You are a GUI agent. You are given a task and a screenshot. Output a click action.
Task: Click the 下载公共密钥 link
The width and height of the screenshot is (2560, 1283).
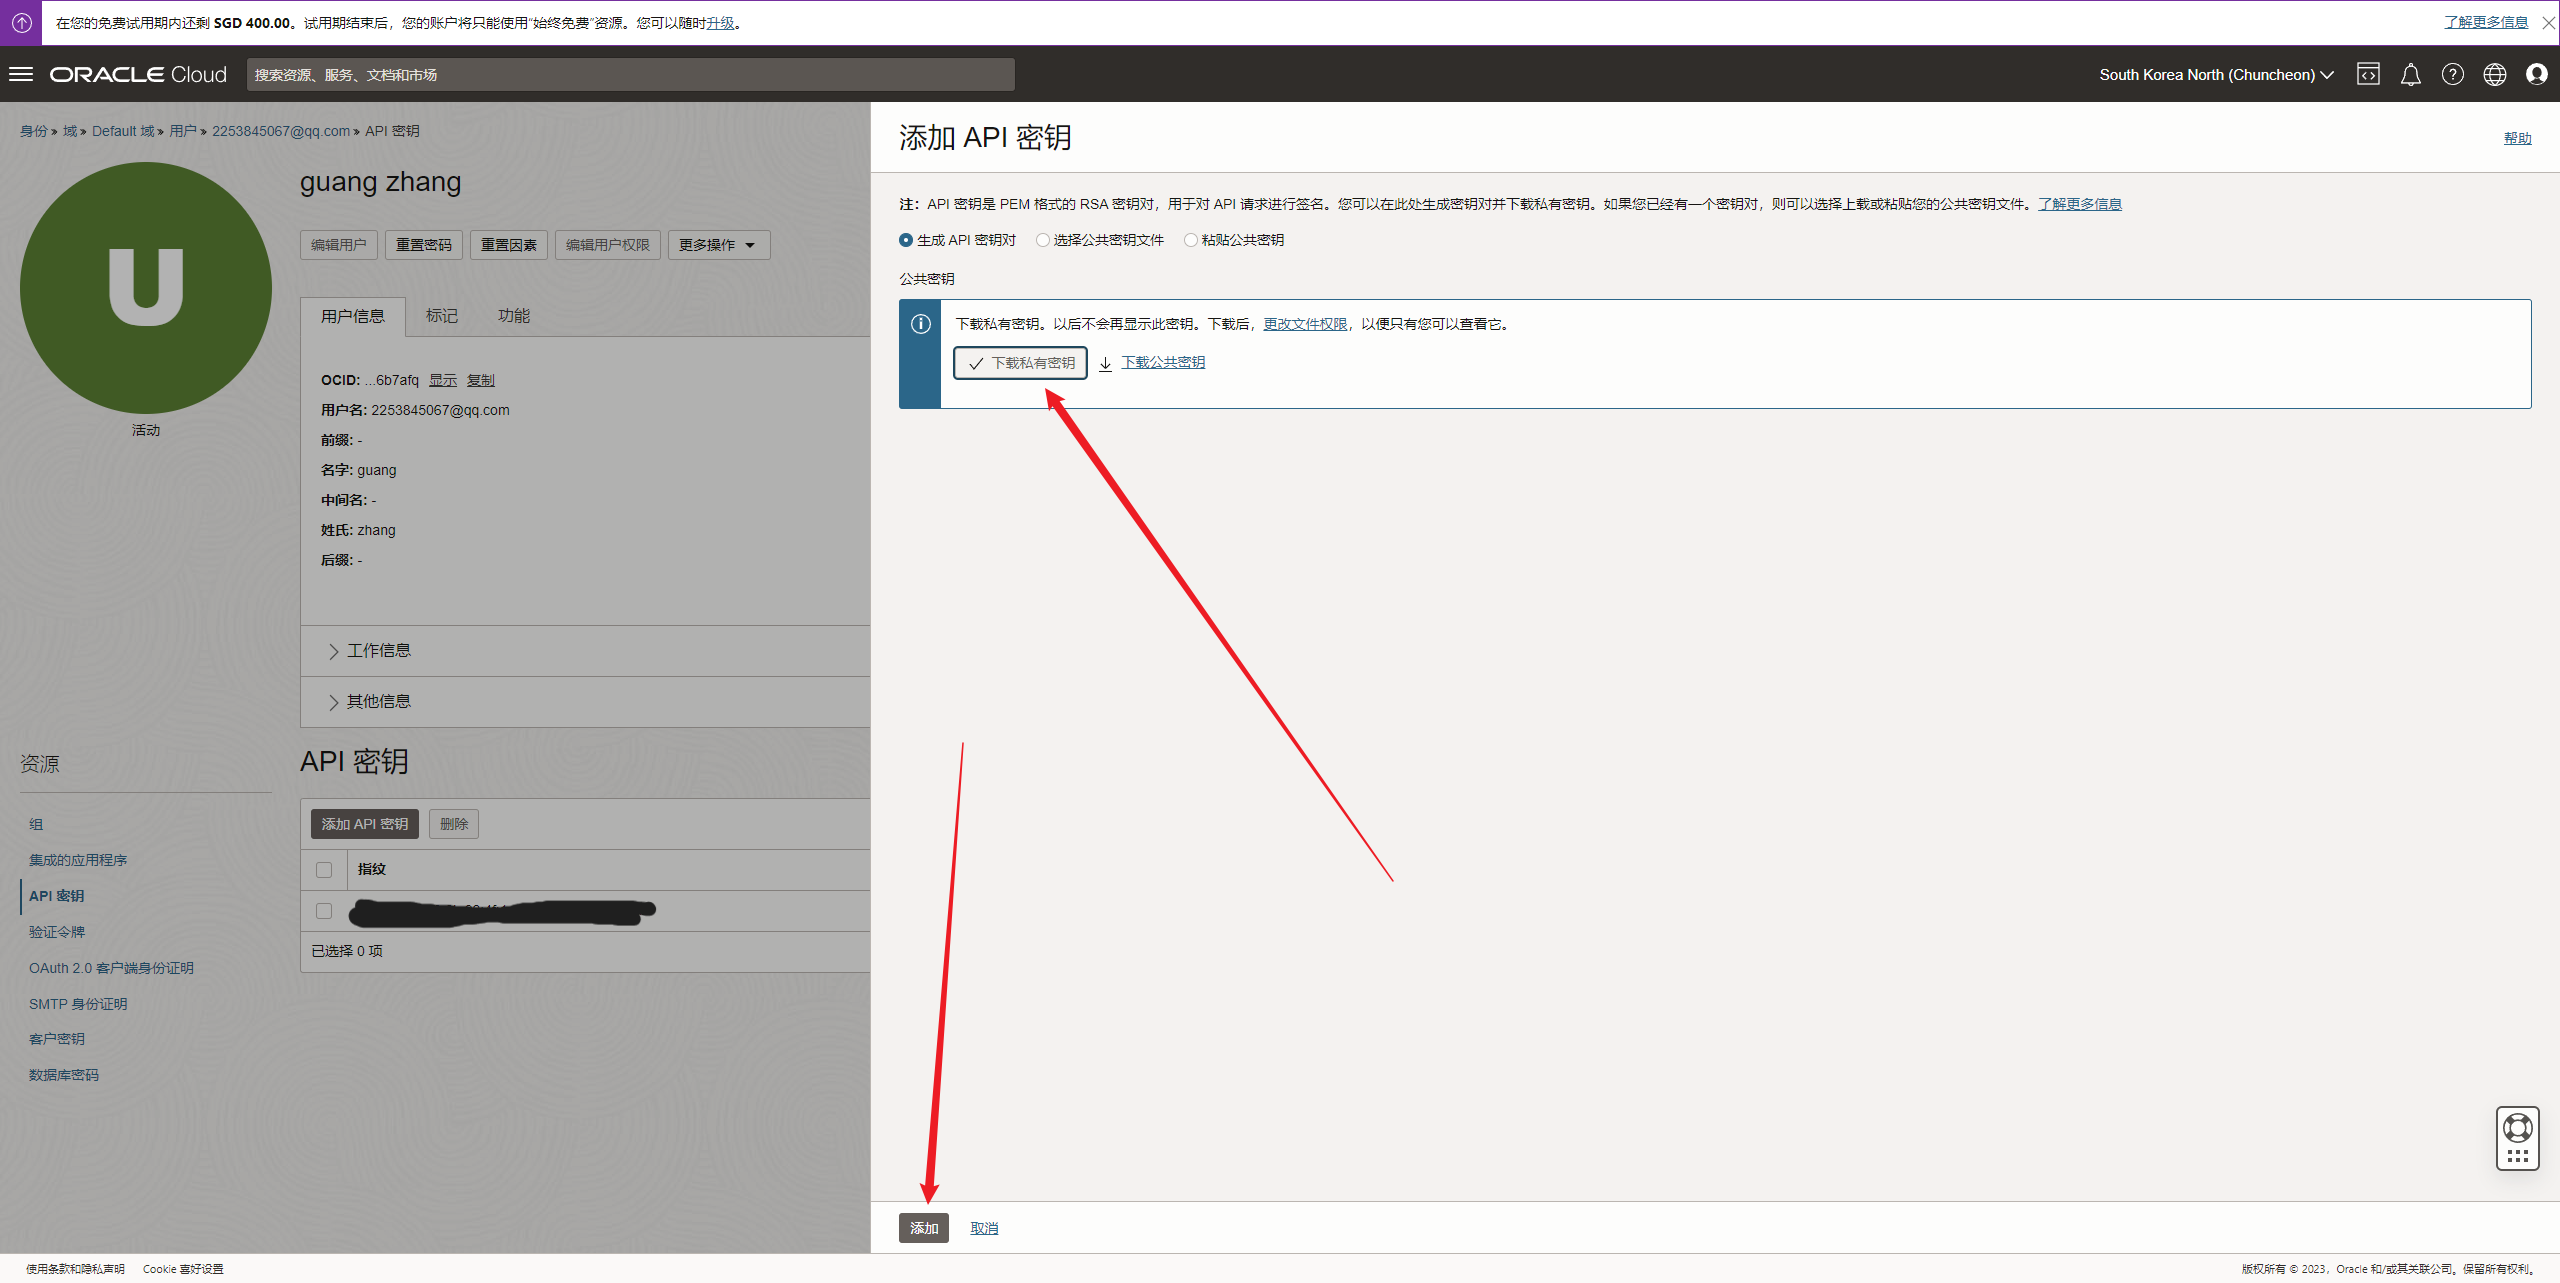click(x=1162, y=362)
